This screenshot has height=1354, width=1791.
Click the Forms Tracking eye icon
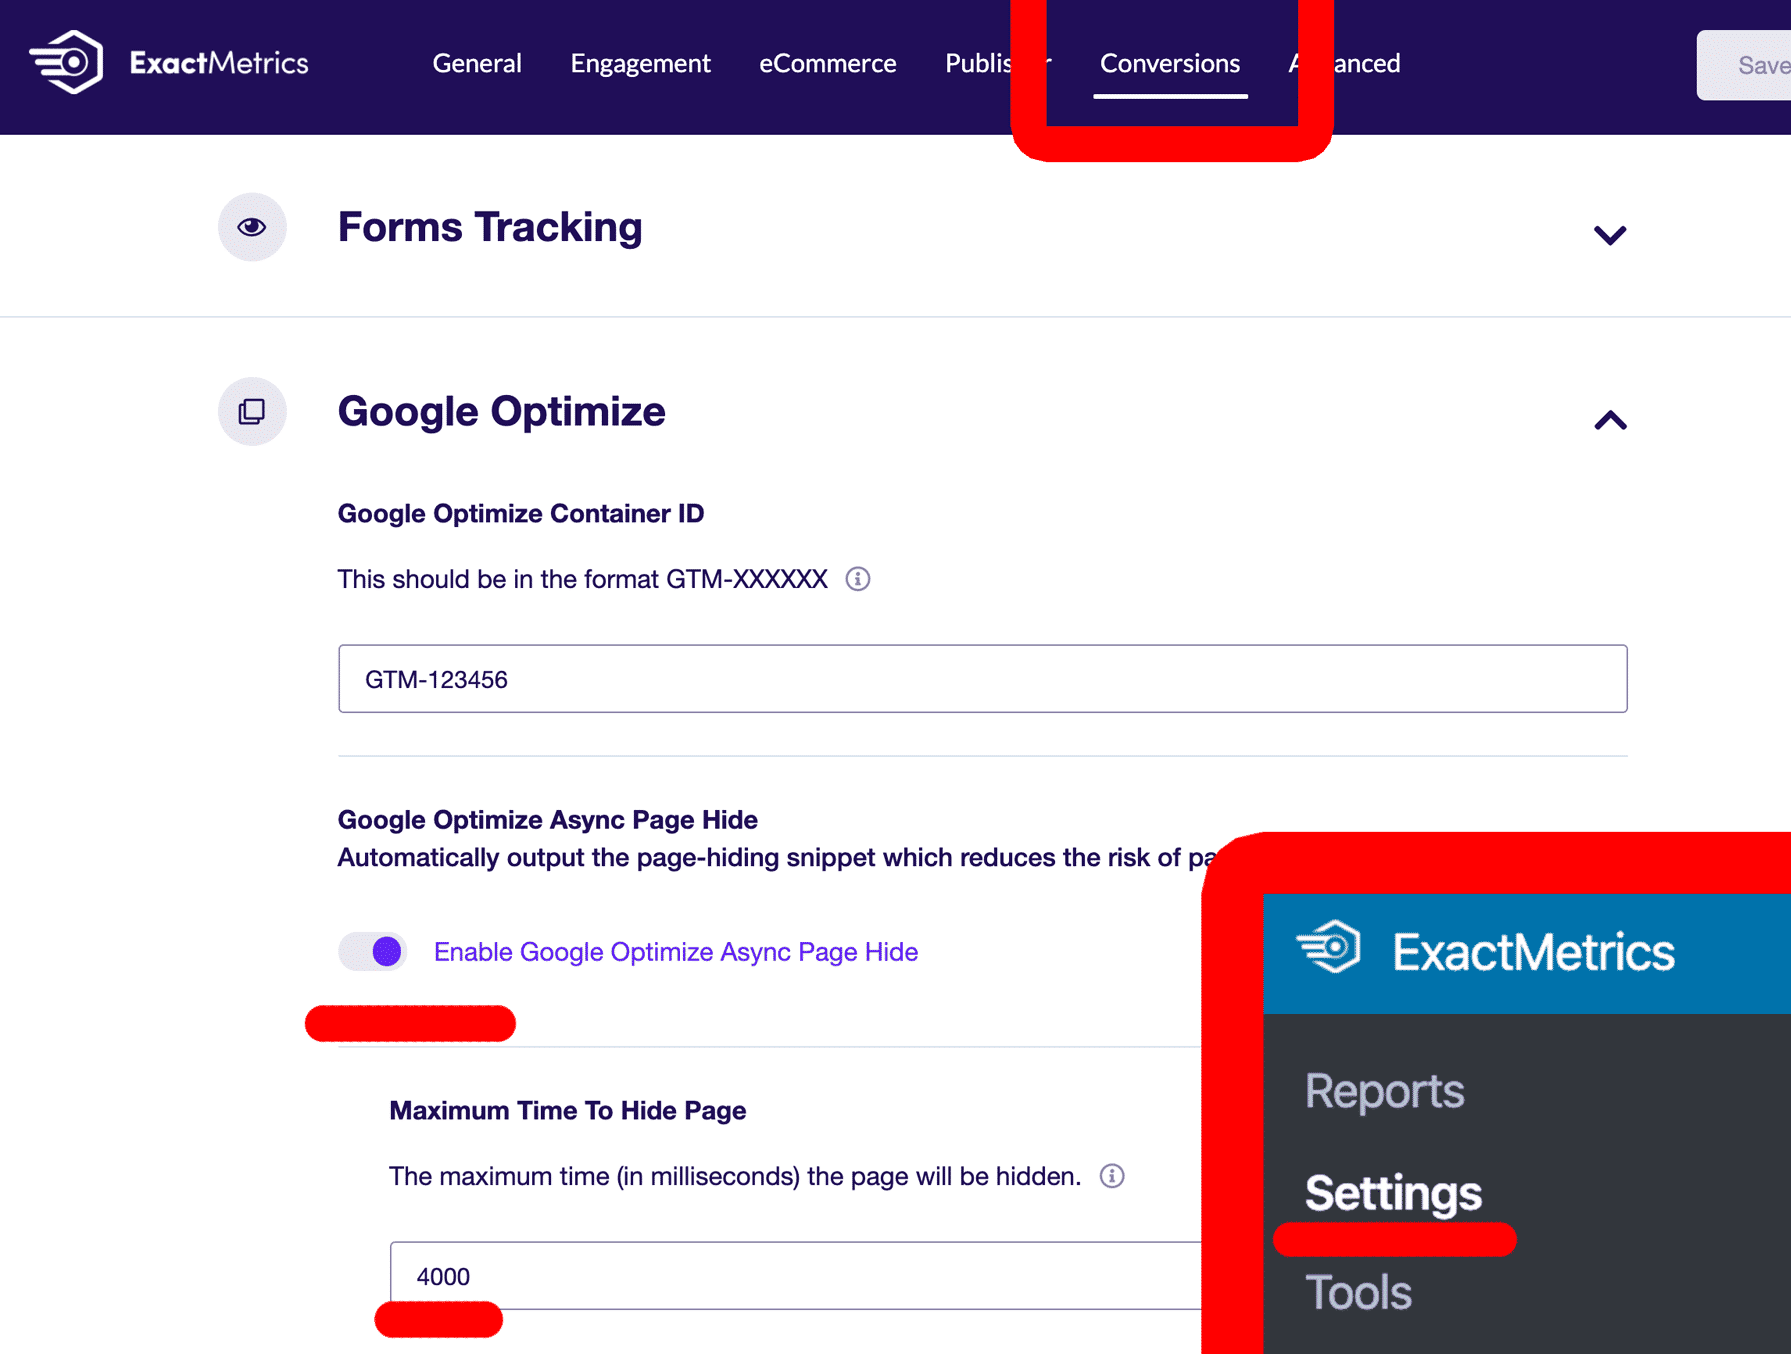tap(252, 227)
